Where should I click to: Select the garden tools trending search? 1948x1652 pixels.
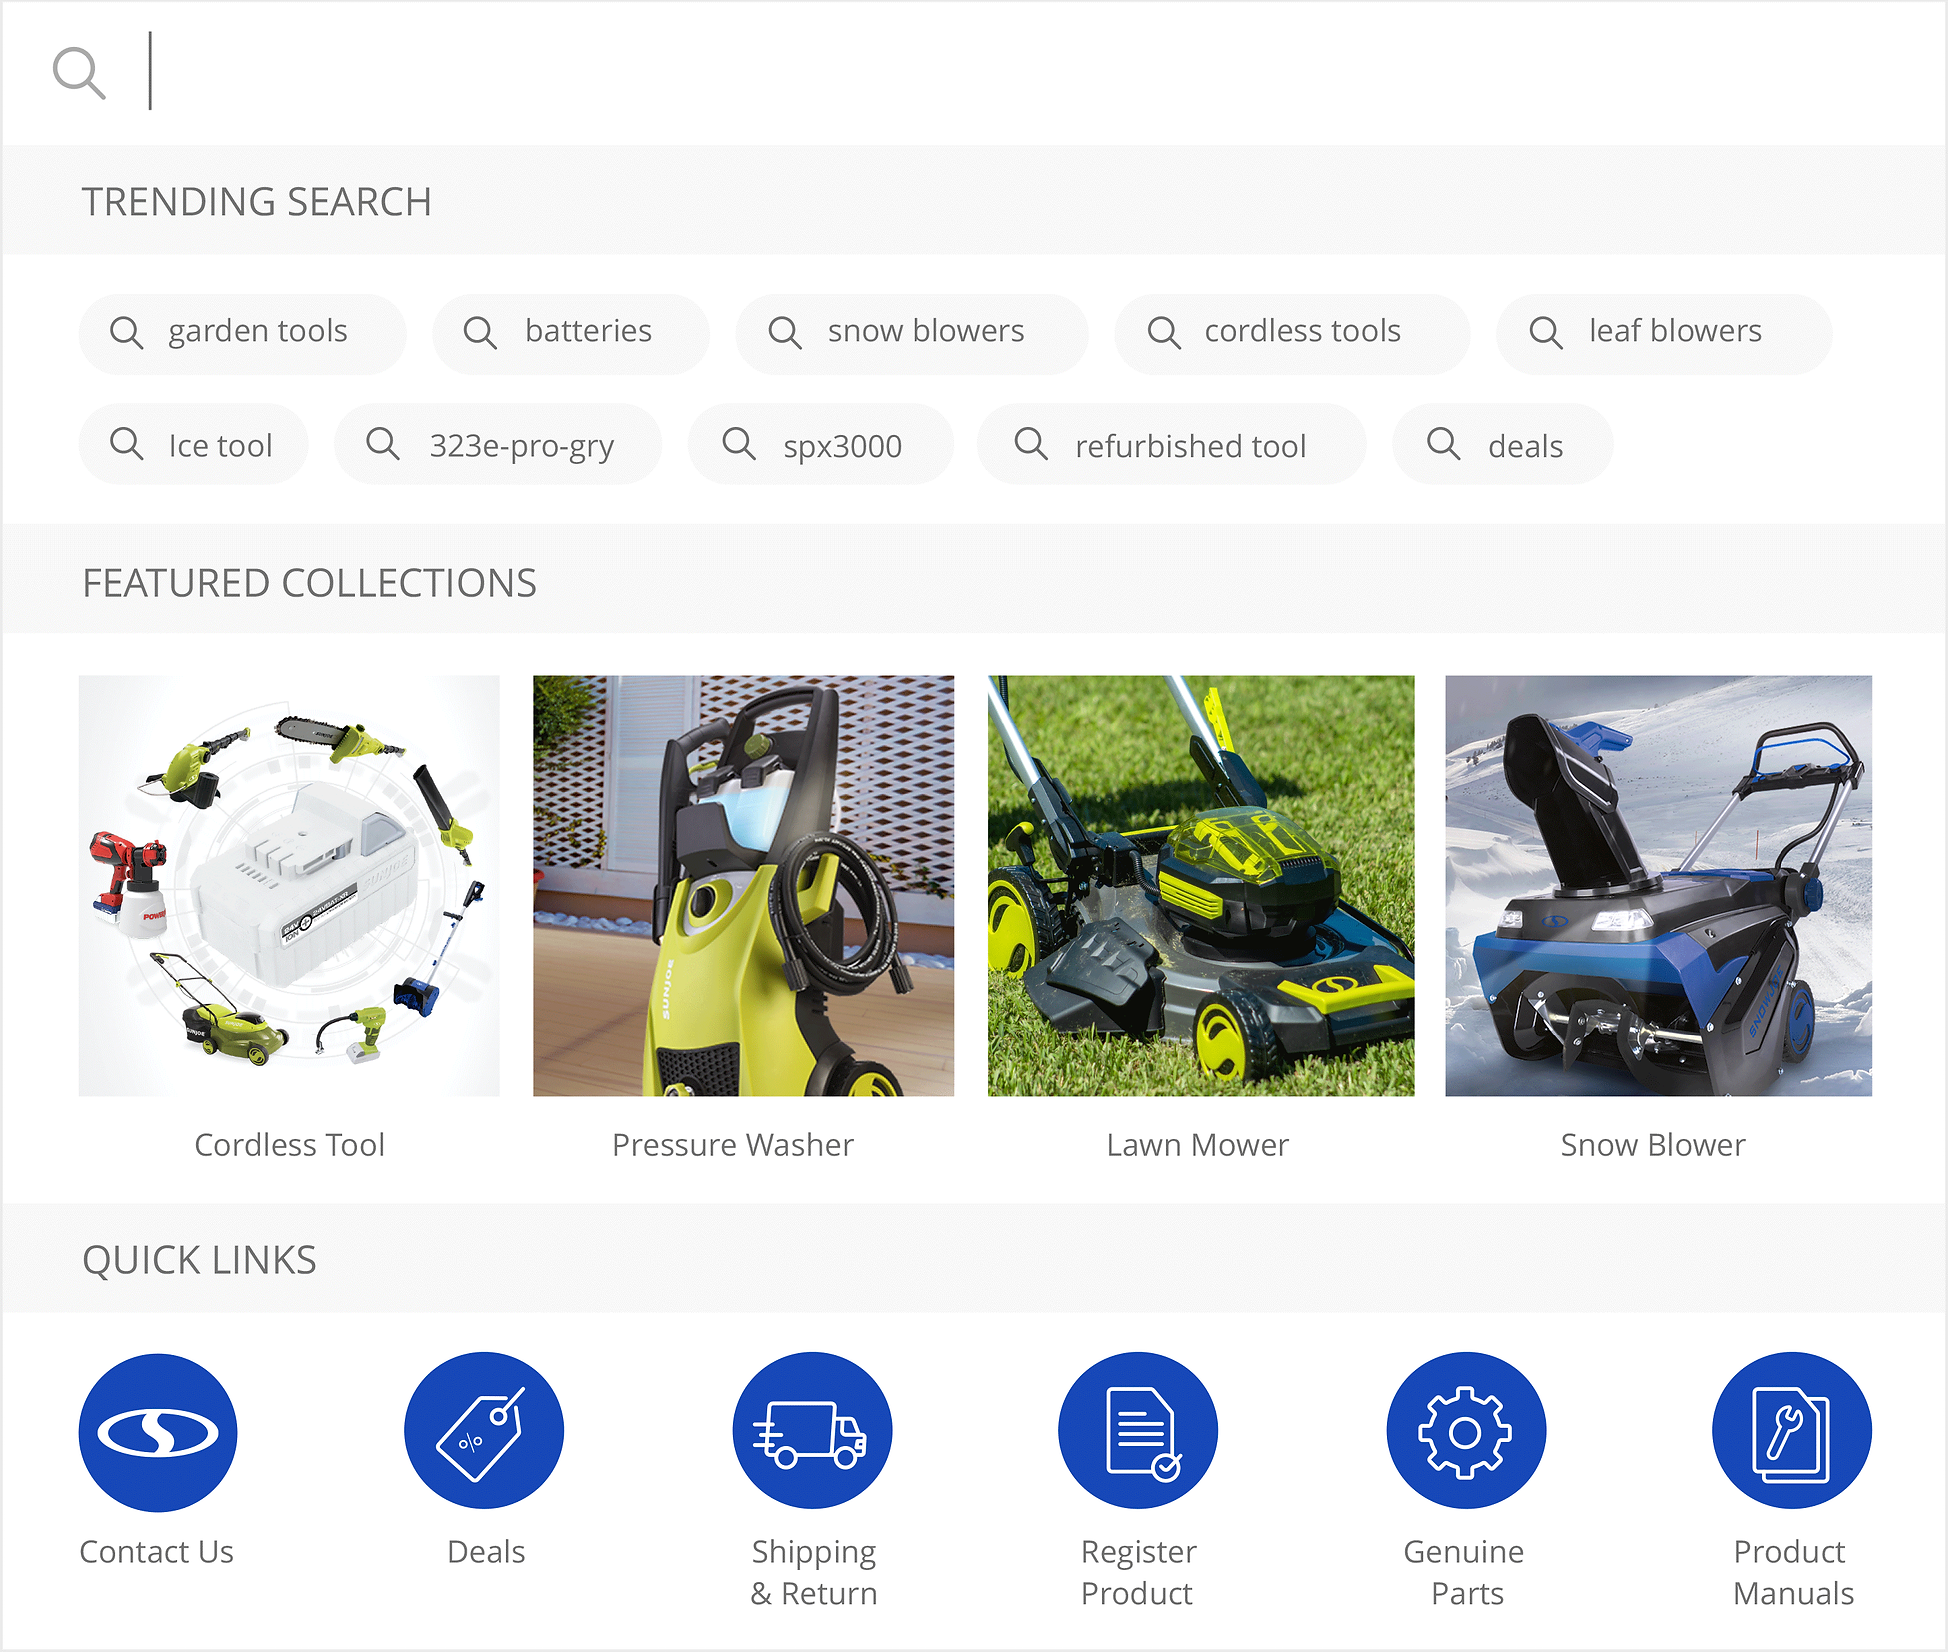(242, 333)
